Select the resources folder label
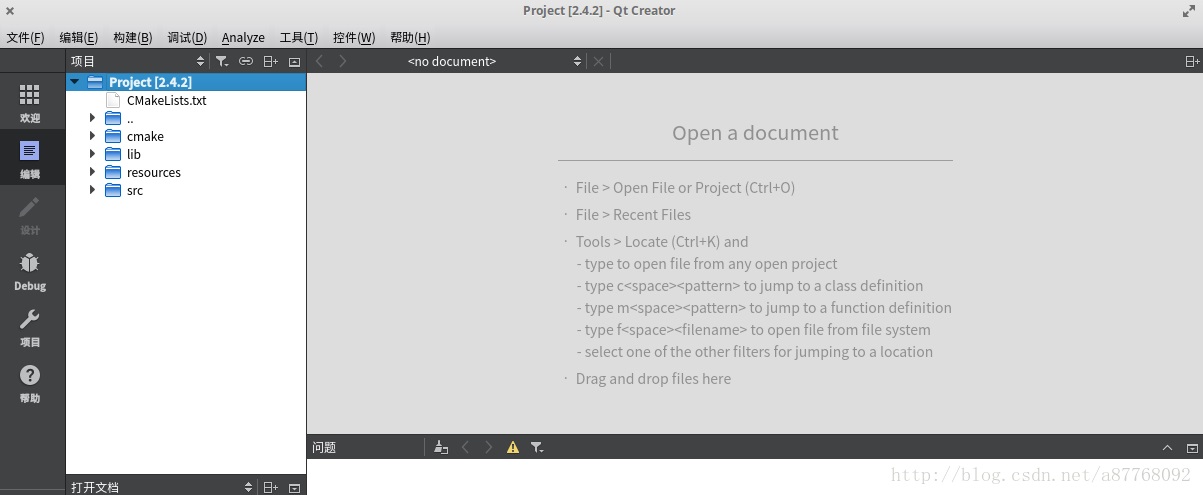 point(153,172)
